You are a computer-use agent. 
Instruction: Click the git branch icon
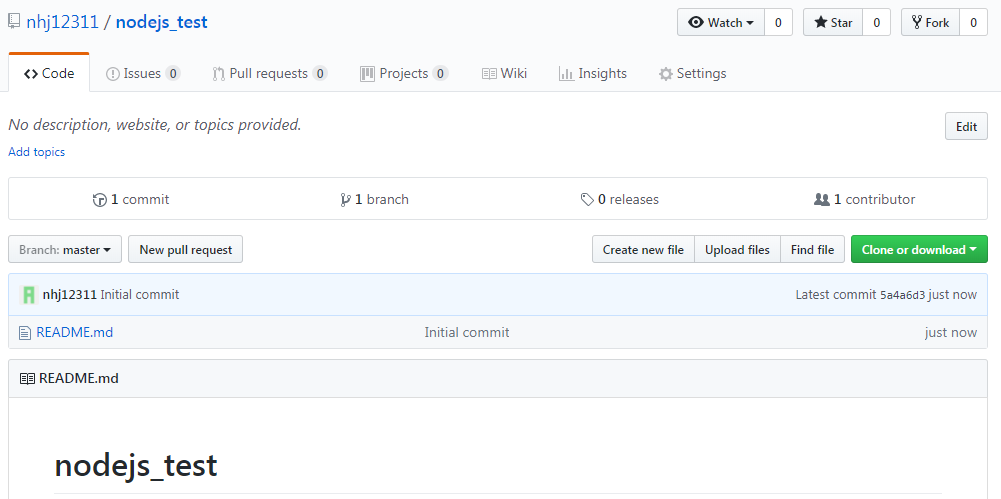(x=345, y=200)
